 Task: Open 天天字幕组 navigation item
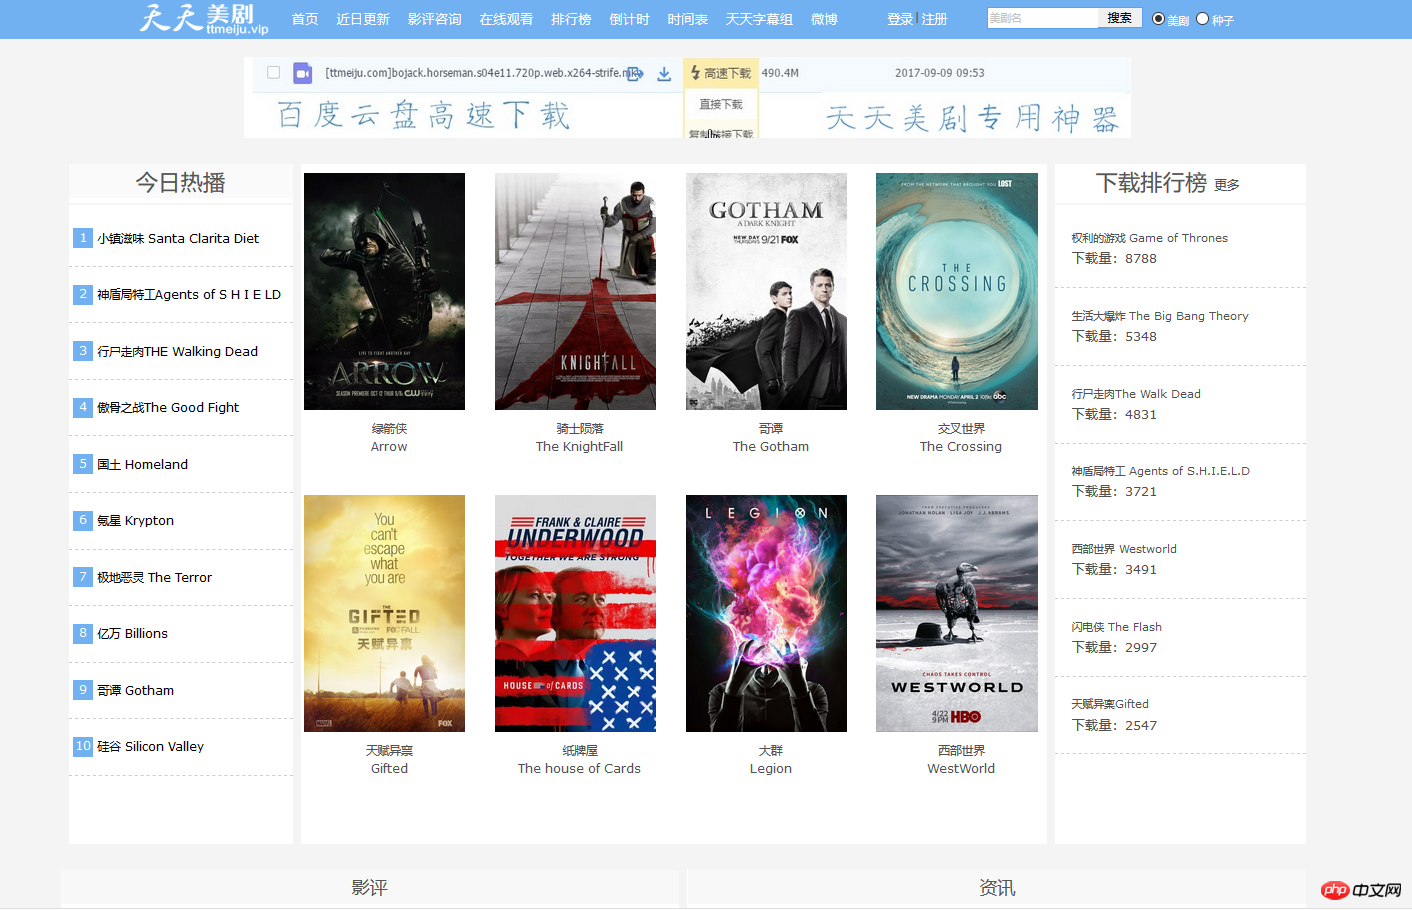(x=759, y=19)
